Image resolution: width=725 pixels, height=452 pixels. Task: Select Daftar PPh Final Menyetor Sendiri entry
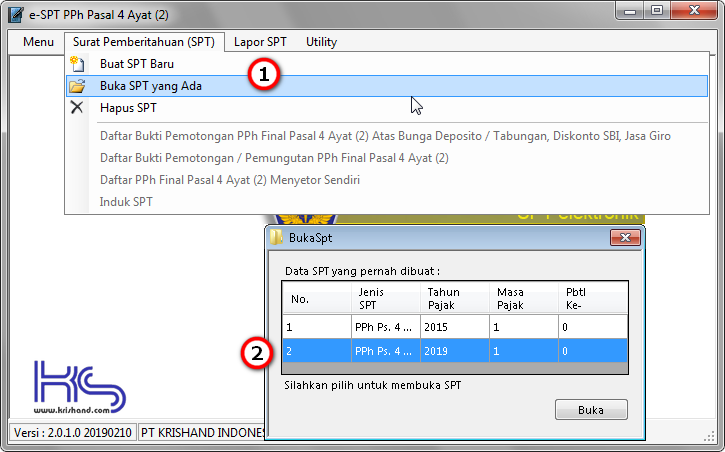pyautogui.click(x=387, y=180)
